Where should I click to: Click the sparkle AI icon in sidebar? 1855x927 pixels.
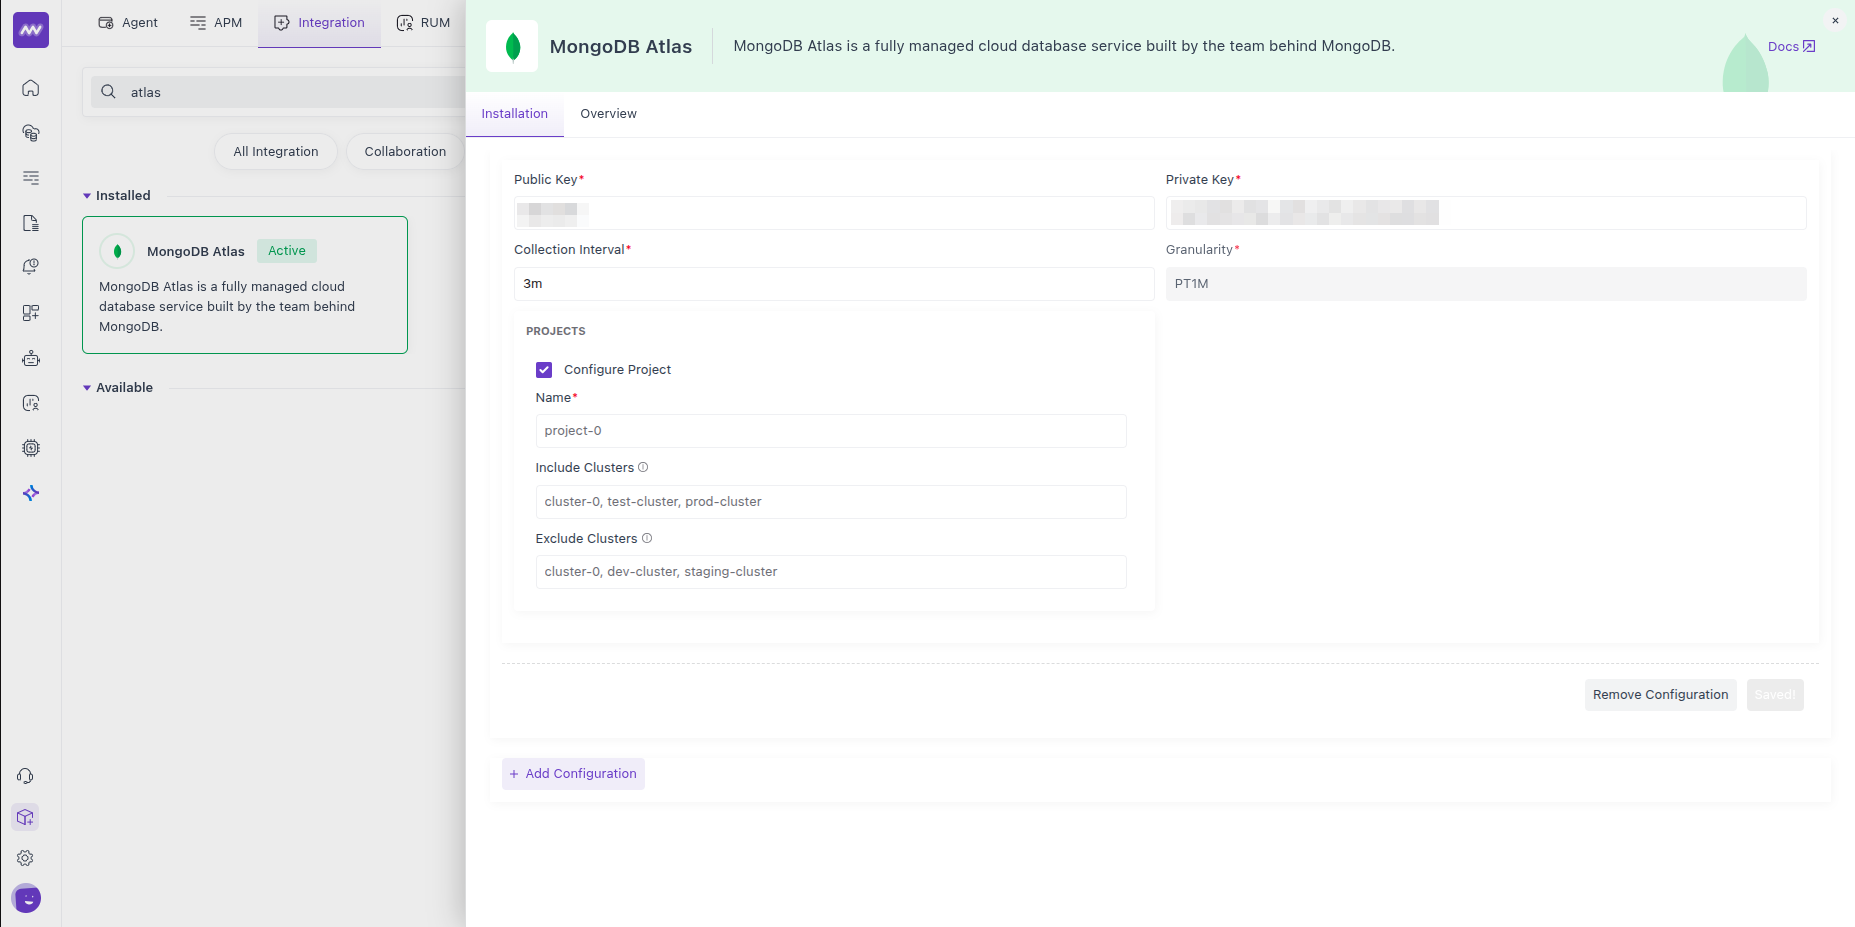click(30, 492)
